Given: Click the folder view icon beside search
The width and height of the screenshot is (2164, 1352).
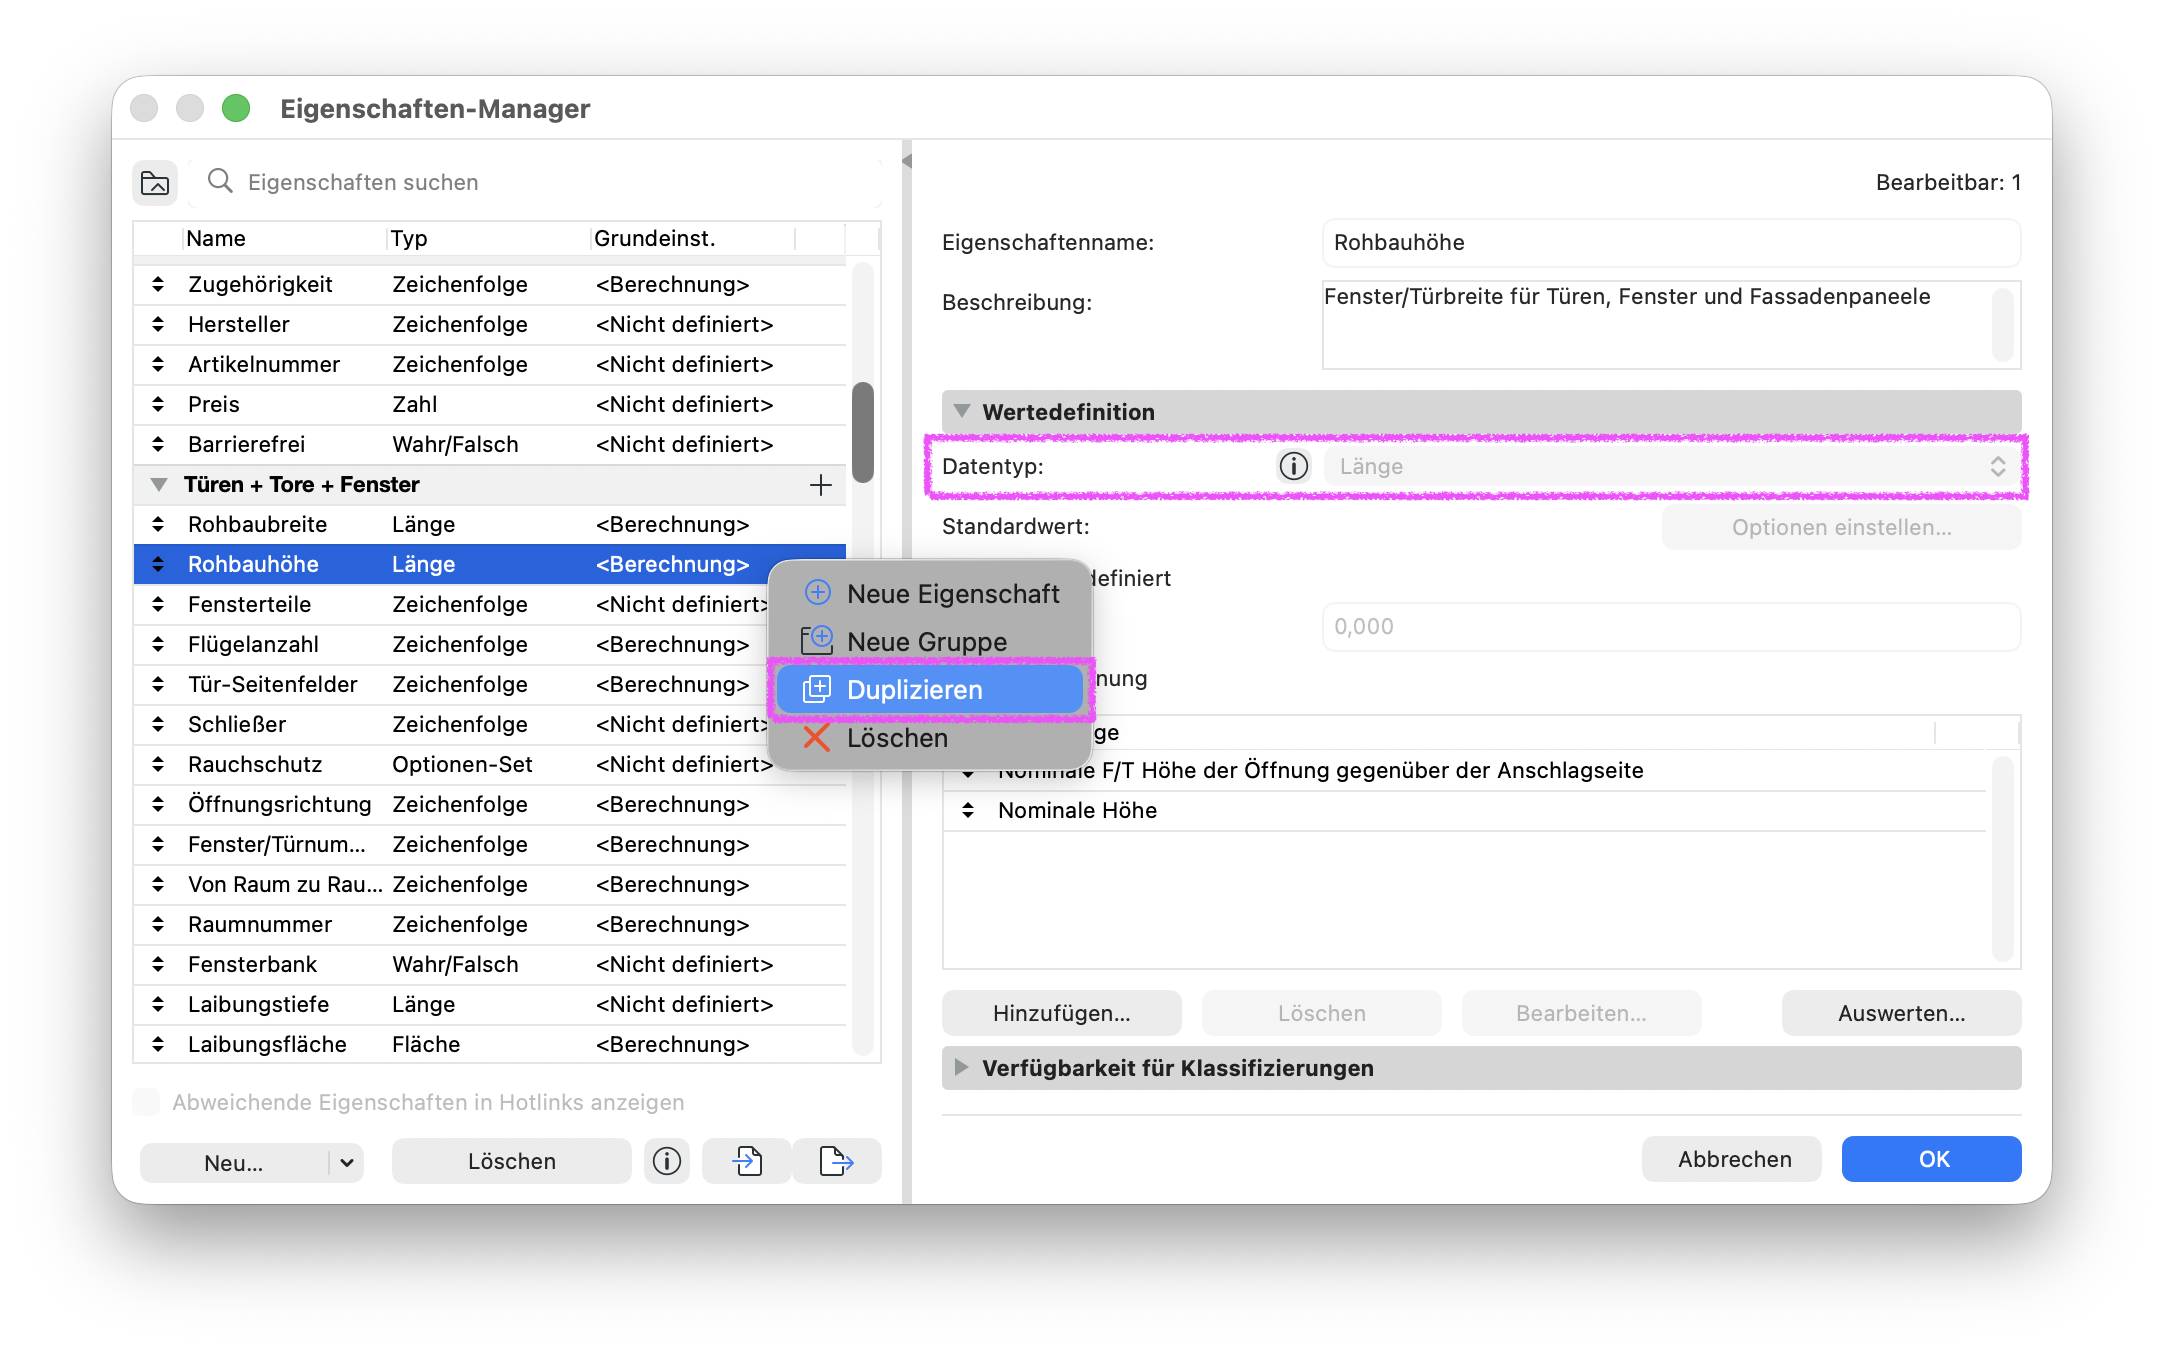Looking at the screenshot, I should [x=155, y=182].
